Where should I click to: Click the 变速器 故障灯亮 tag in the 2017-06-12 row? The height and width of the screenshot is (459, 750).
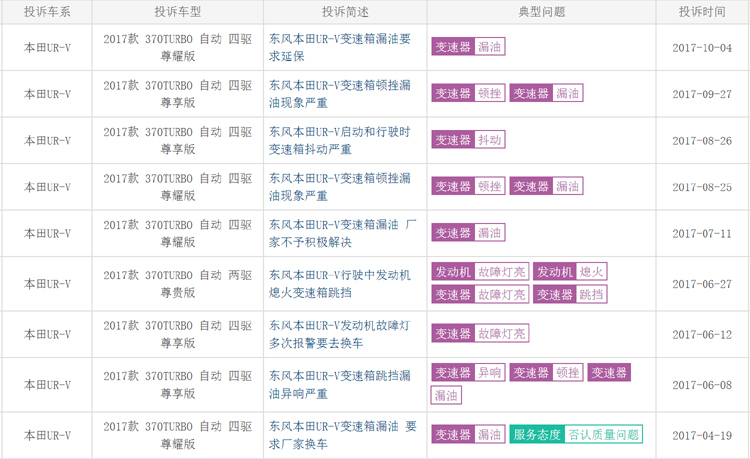480,333
